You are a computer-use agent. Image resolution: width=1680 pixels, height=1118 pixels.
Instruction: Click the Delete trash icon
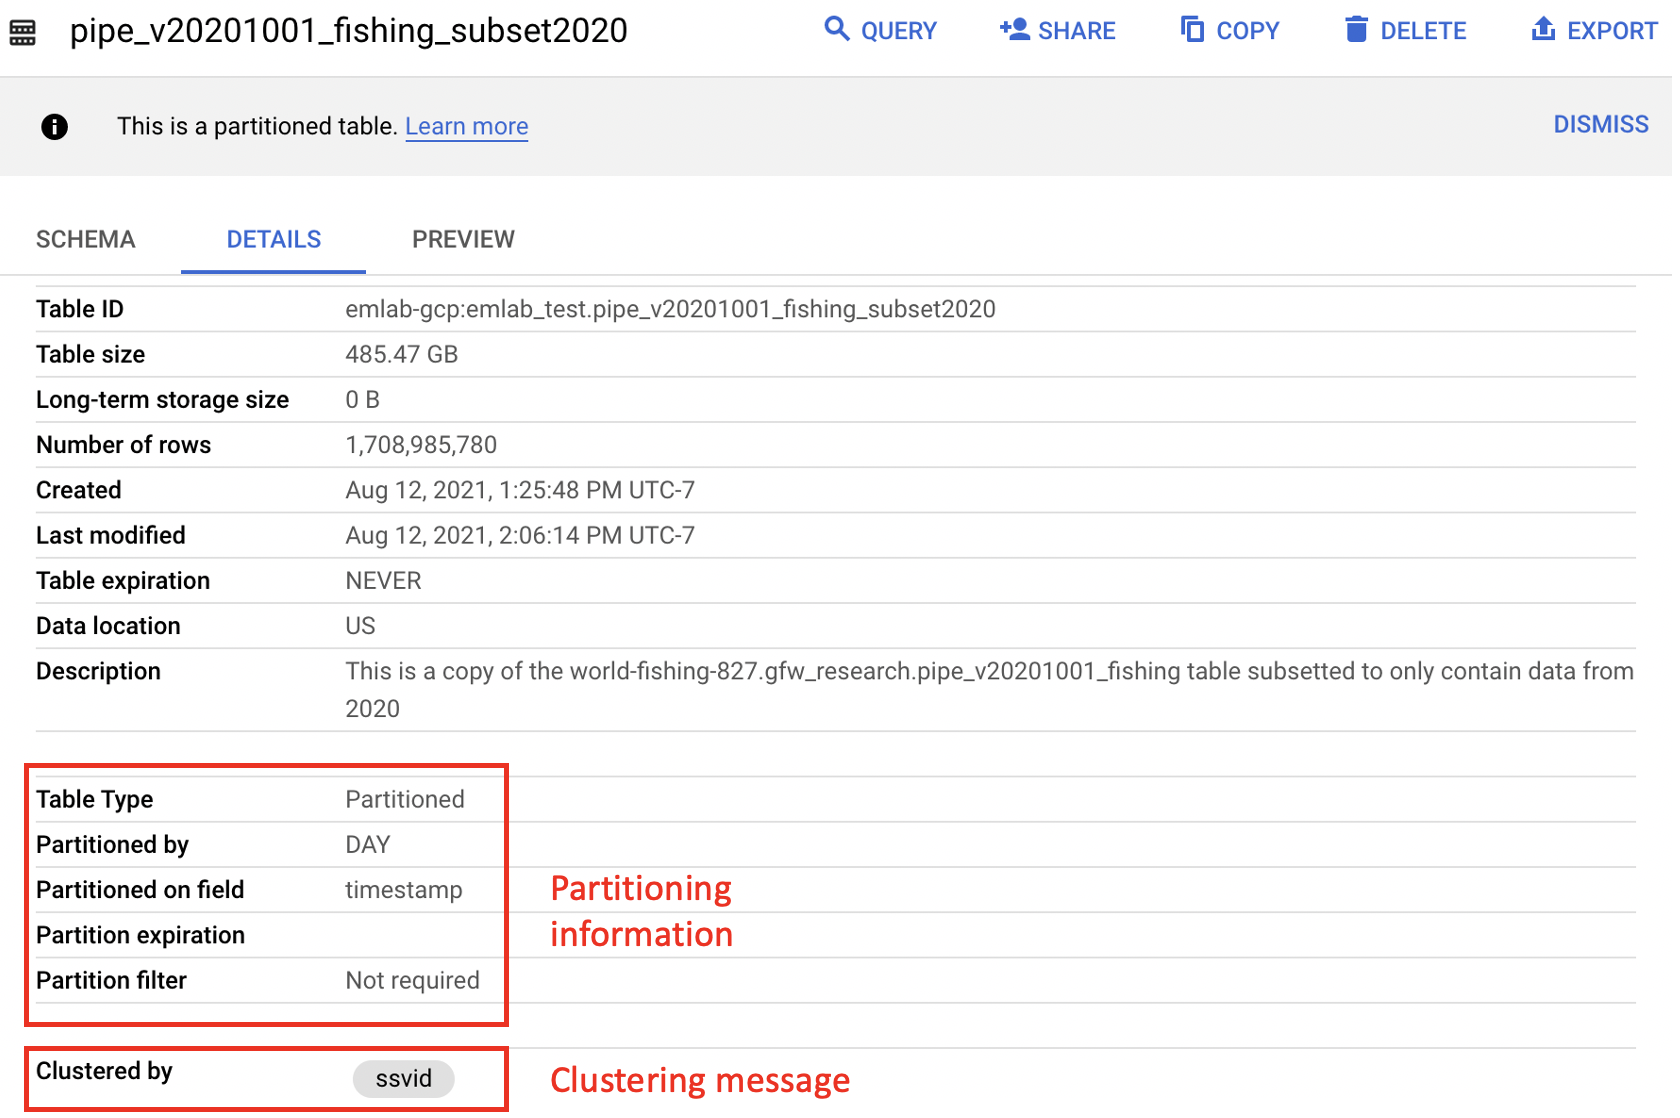pyautogui.click(x=1356, y=29)
